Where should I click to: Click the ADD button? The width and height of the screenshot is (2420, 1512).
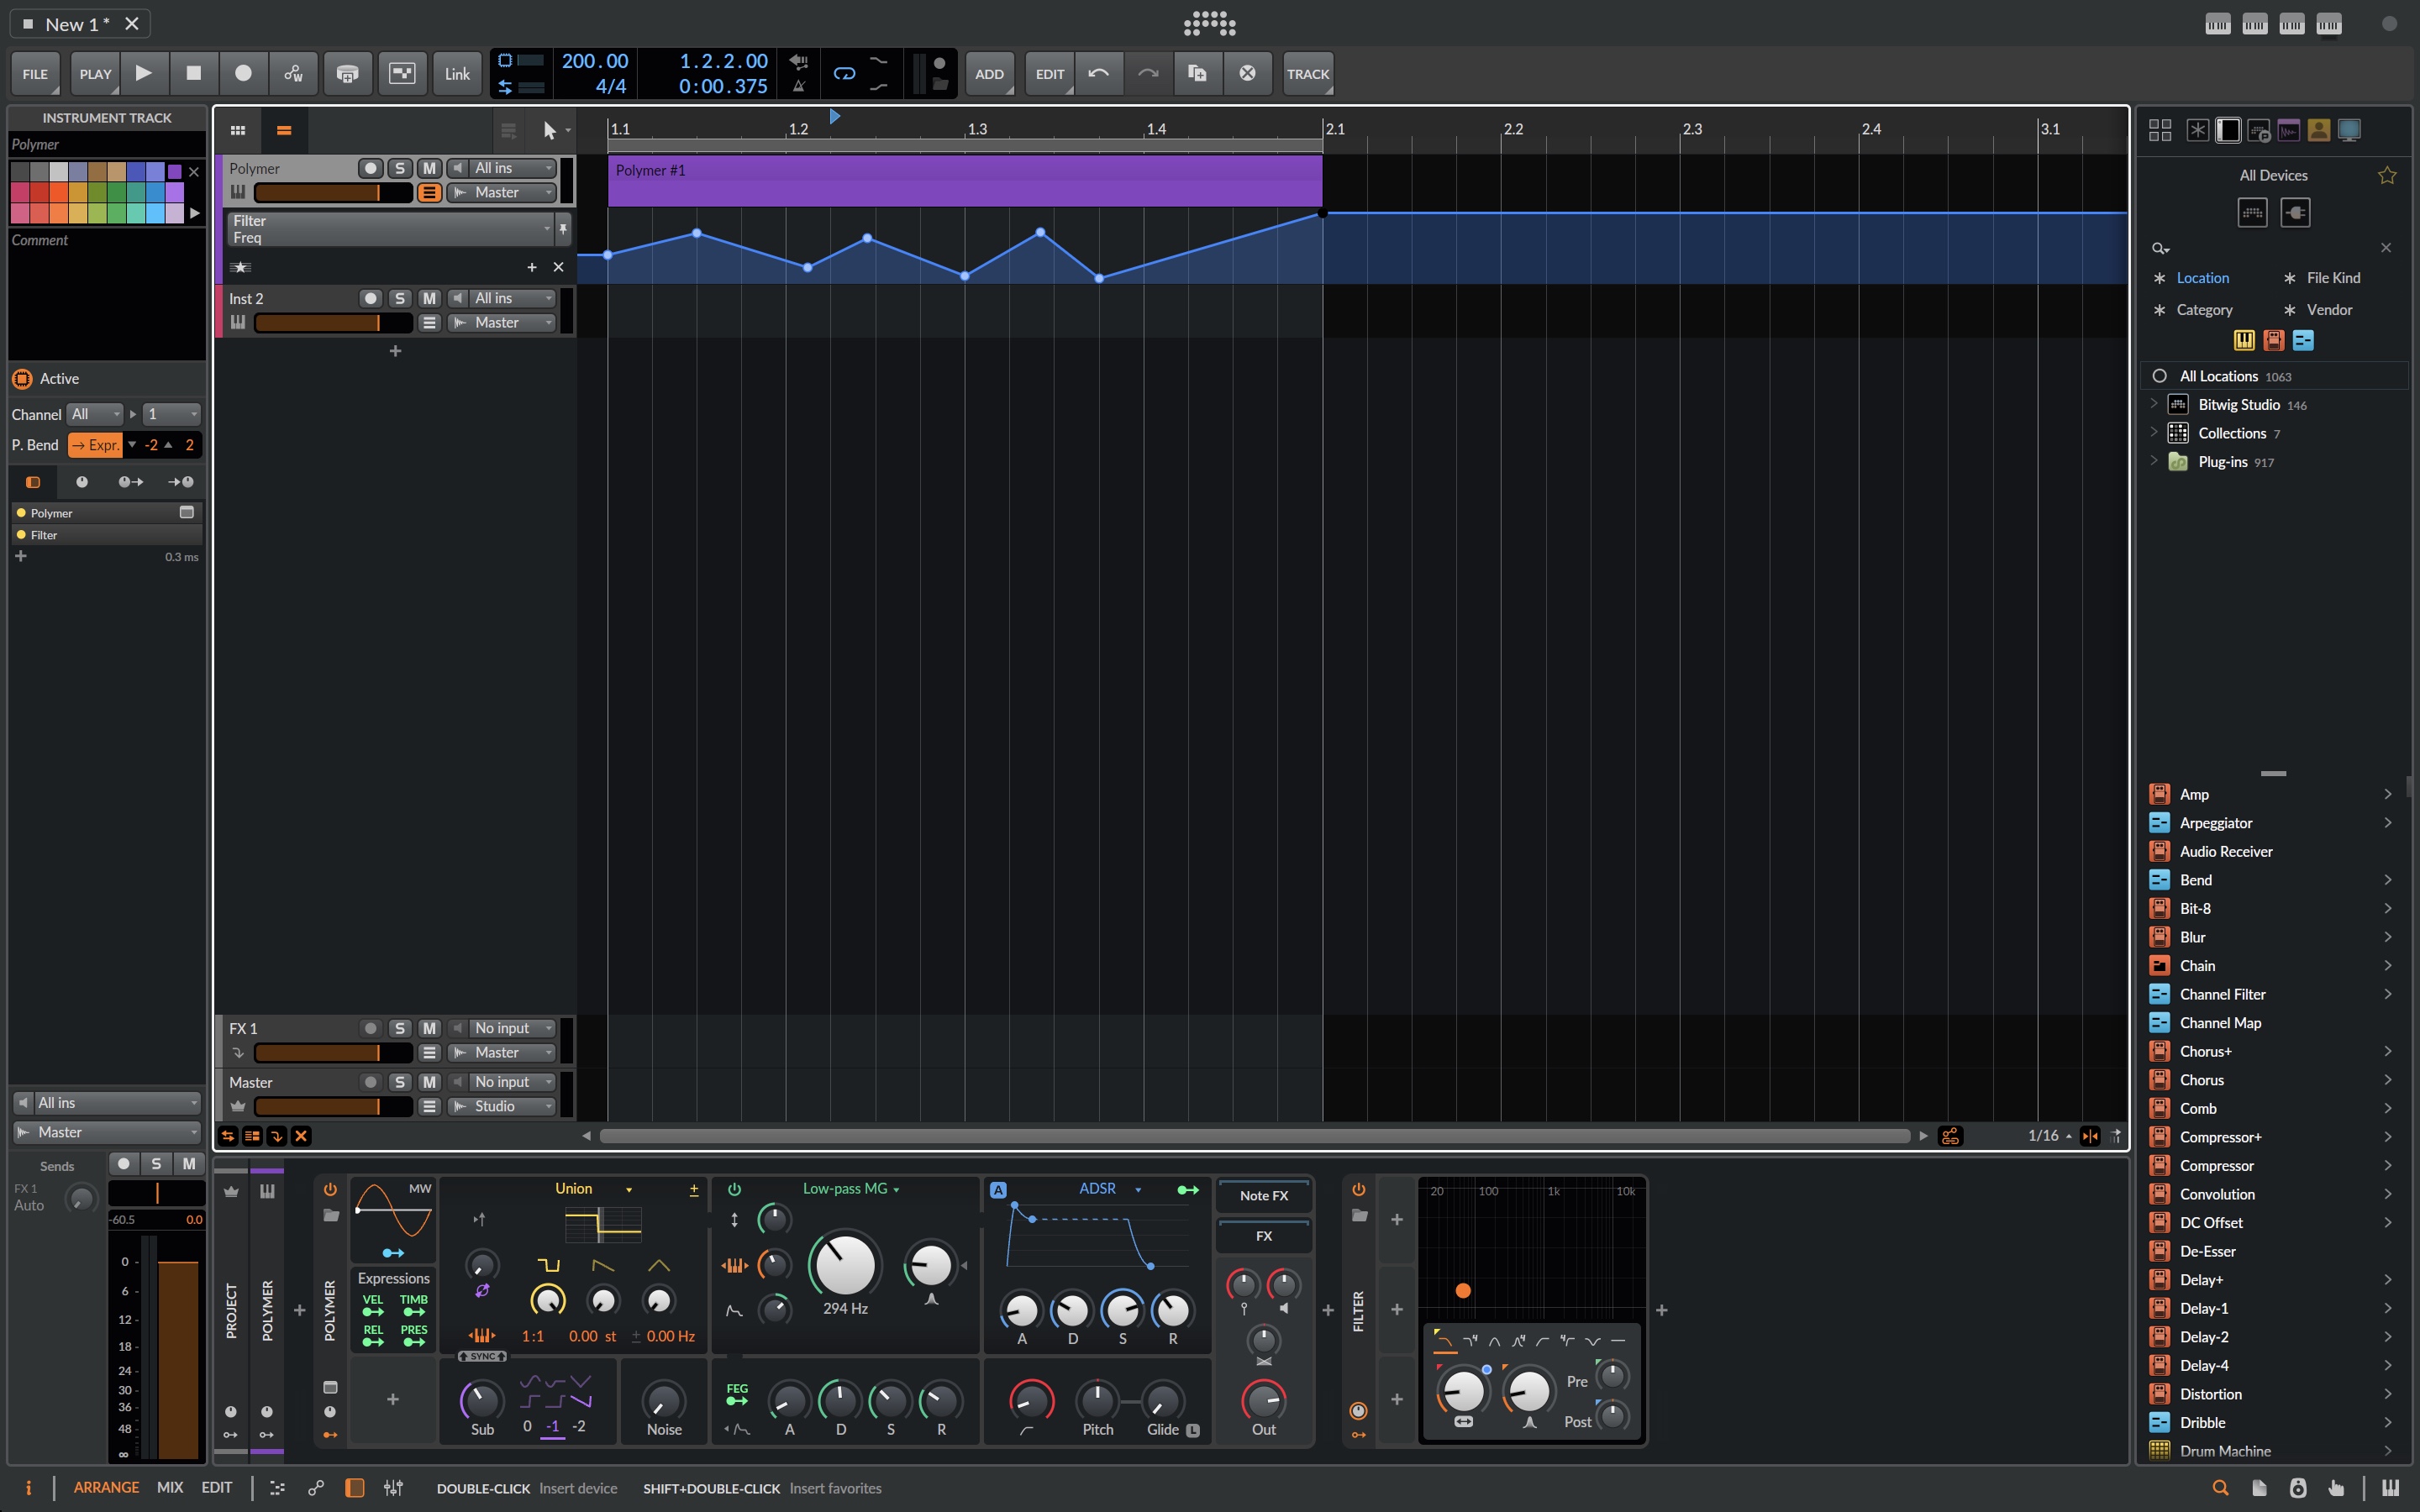(988, 73)
